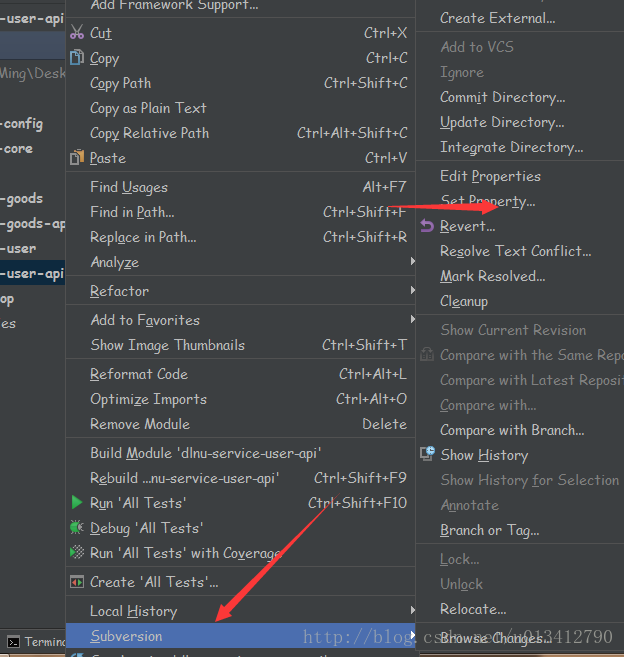Click the Compare with Same Repository icon

(x=427, y=354)
